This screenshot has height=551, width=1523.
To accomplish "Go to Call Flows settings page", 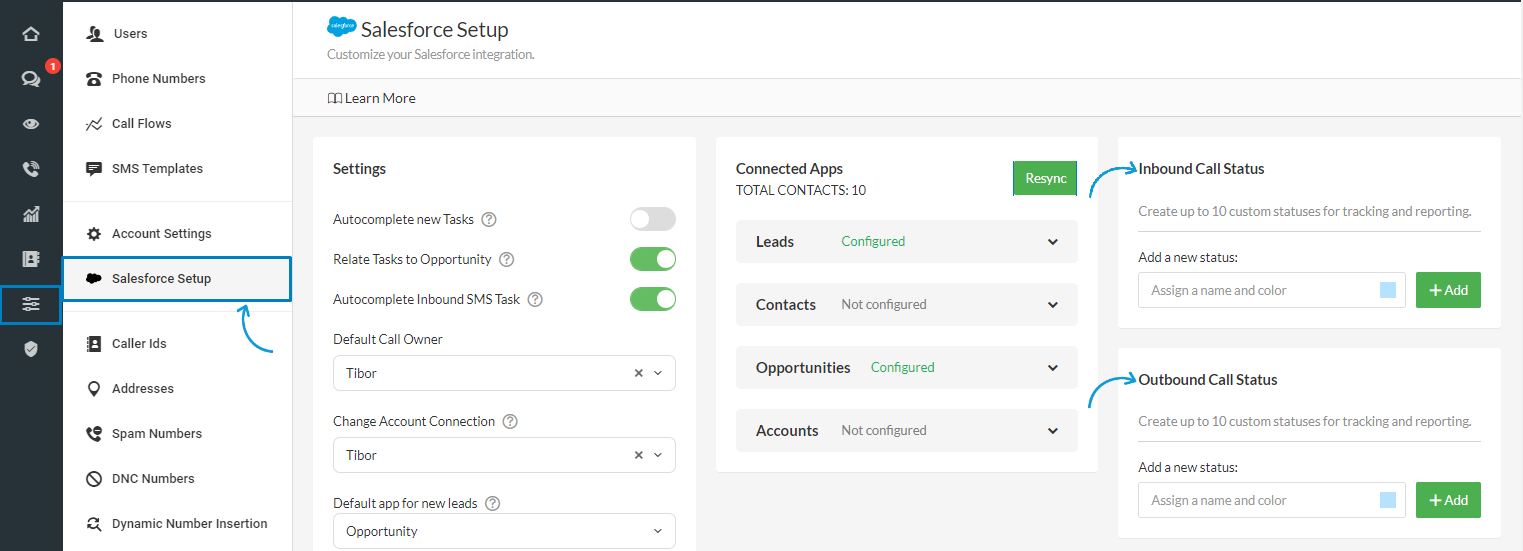I will pyautogui.click(x=141, y=124).
